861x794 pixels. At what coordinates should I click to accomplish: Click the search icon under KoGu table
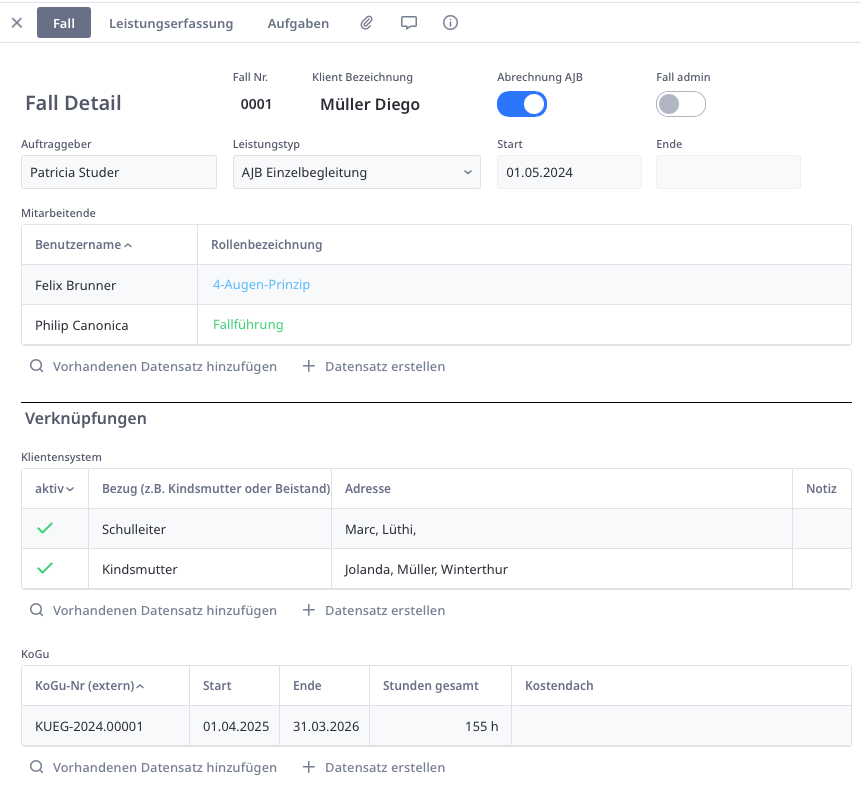[x=37, y=767]
